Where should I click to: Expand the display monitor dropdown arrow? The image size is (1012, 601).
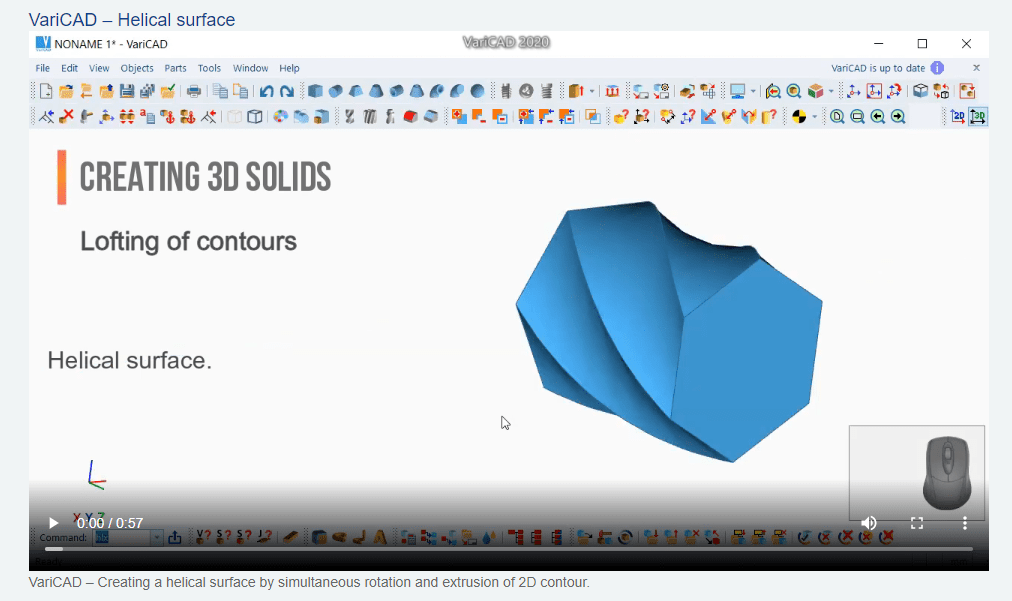pos(753,91)
